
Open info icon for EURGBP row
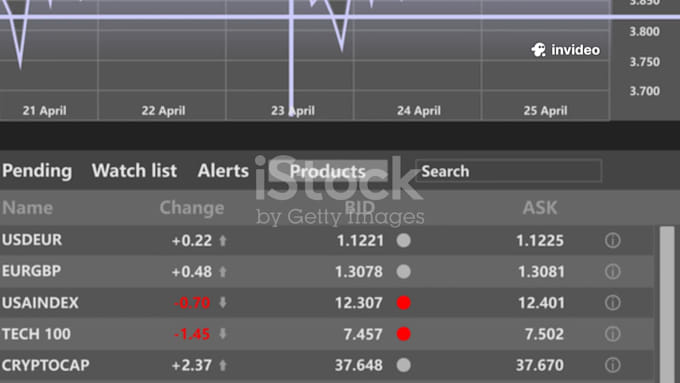pyautogui.click(x=612, y=272)
